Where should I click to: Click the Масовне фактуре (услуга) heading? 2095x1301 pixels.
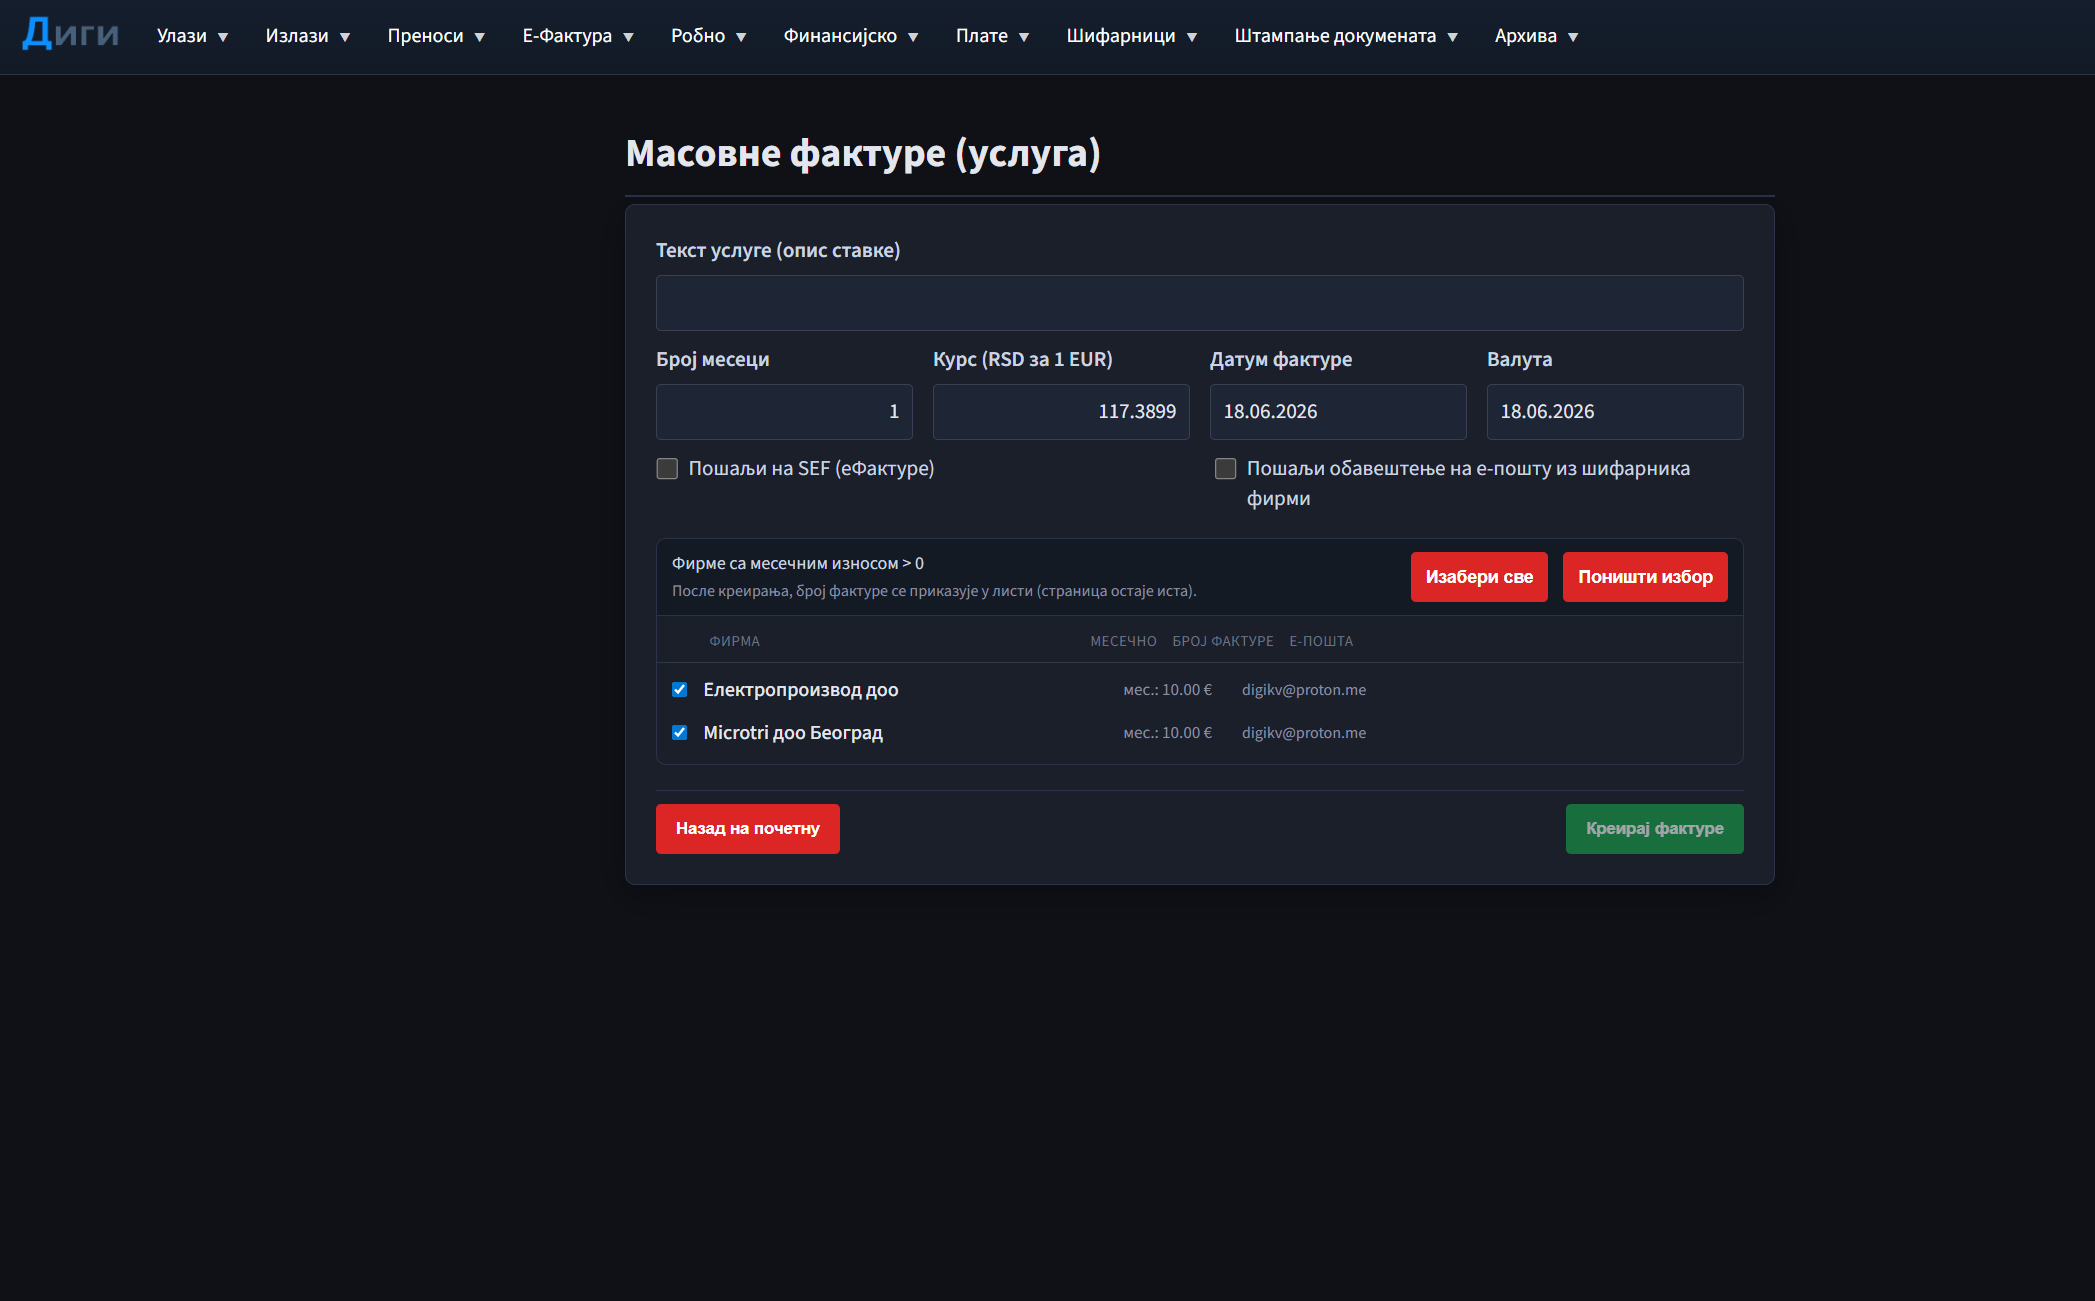pyautogui.click(x=863, y=154)
